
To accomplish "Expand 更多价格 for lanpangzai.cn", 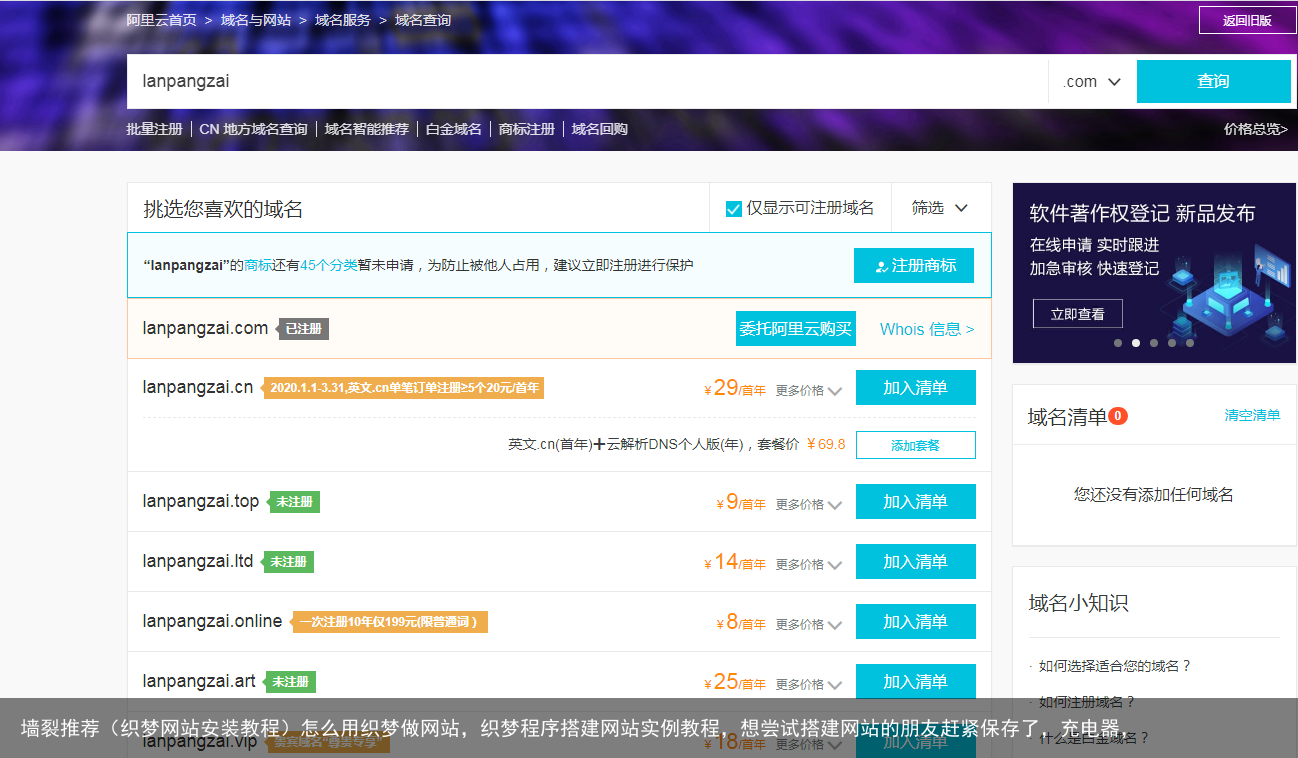I will pyautogui.click(x=809, y=391).
